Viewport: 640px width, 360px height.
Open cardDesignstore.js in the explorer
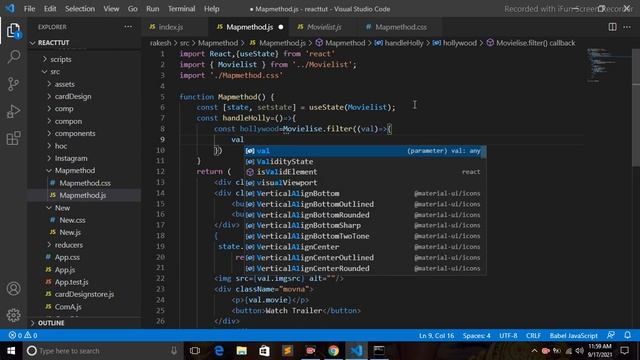click(x=84, y=294)
